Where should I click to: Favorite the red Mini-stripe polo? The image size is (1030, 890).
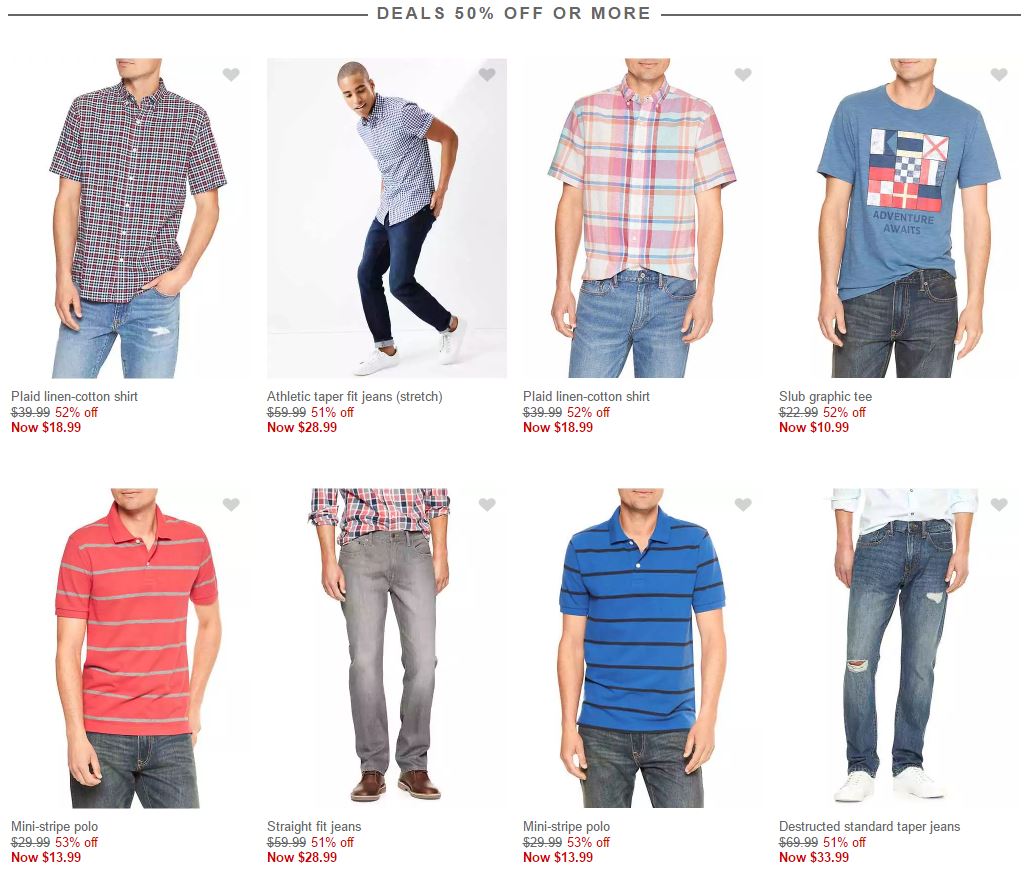pyautogui.click(x=231, y=504)
